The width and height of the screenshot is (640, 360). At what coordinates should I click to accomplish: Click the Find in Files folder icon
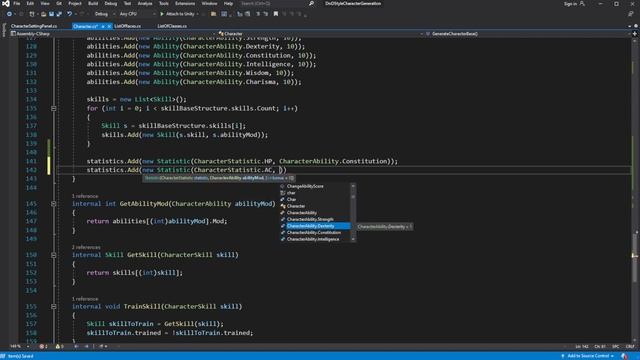pos(213,14)
